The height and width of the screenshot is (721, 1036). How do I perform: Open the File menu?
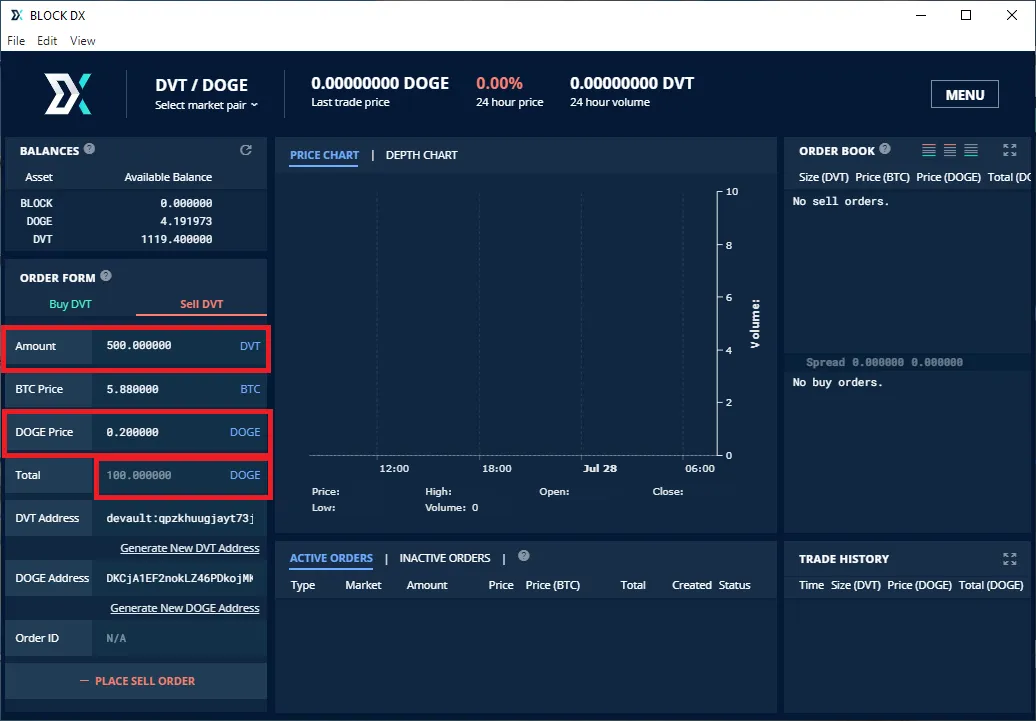(x=16, y=40)
